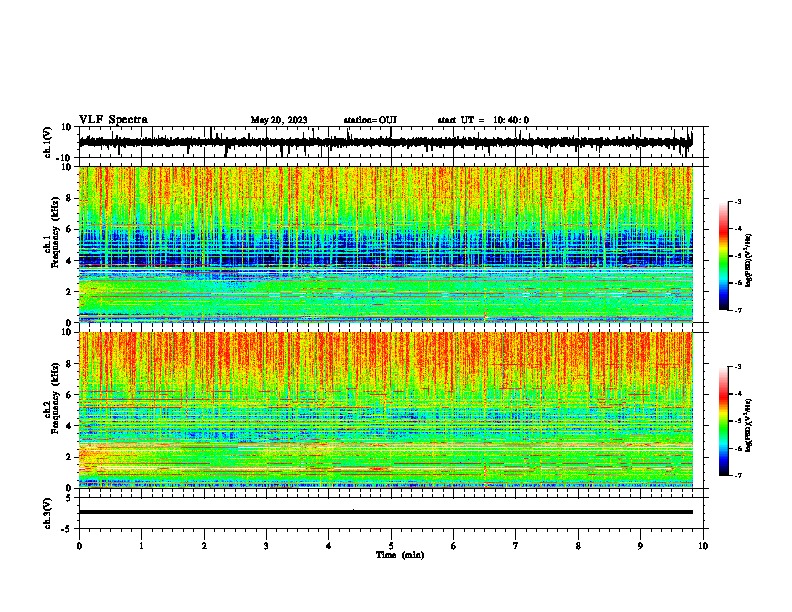792x612 pixels.
Task: Click the "-3" label on ch.1 colorbar
Action: coord(738,201)
